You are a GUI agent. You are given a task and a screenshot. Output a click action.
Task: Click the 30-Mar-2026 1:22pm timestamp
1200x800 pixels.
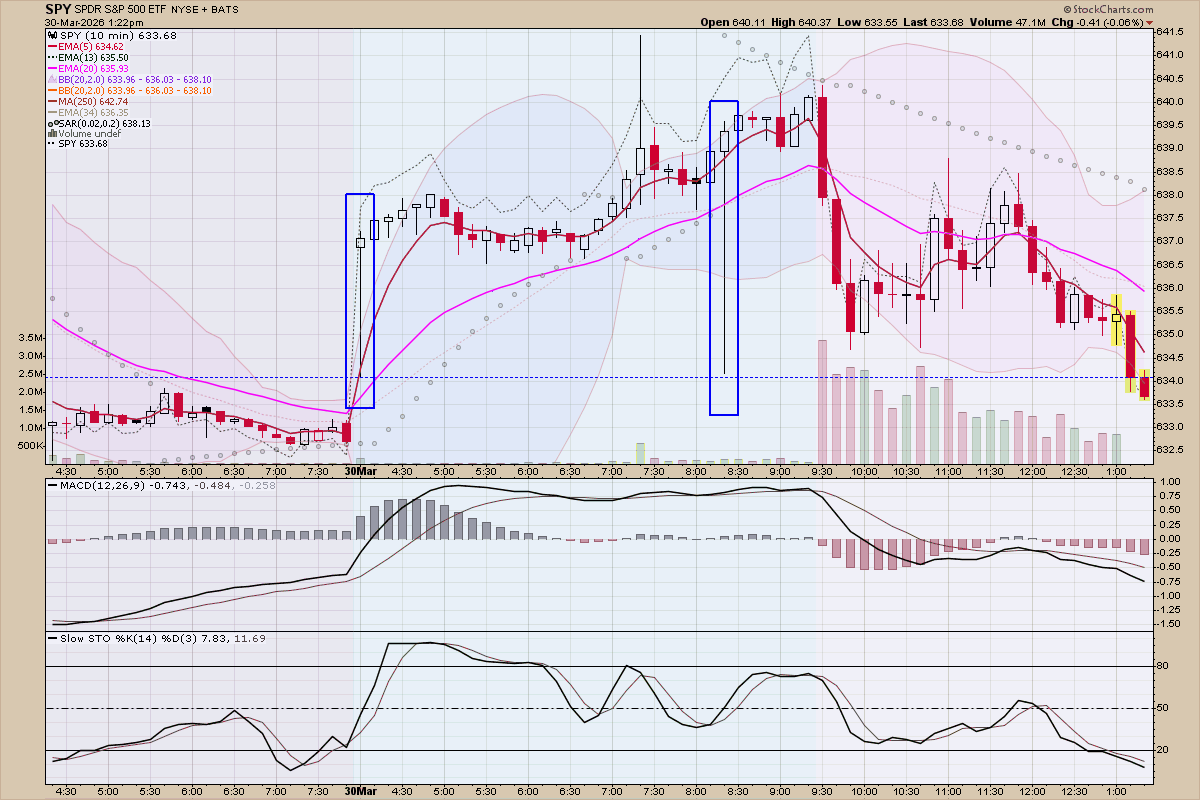[94, 23]
